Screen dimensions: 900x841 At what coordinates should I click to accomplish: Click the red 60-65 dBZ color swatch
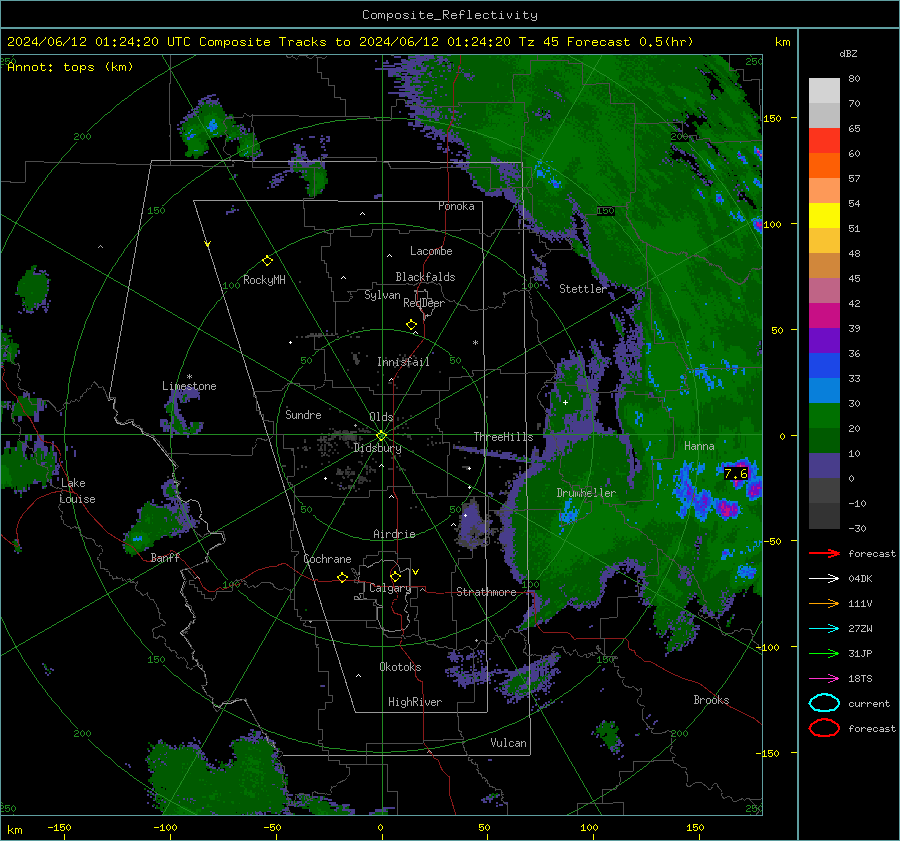tap(824, 141)
